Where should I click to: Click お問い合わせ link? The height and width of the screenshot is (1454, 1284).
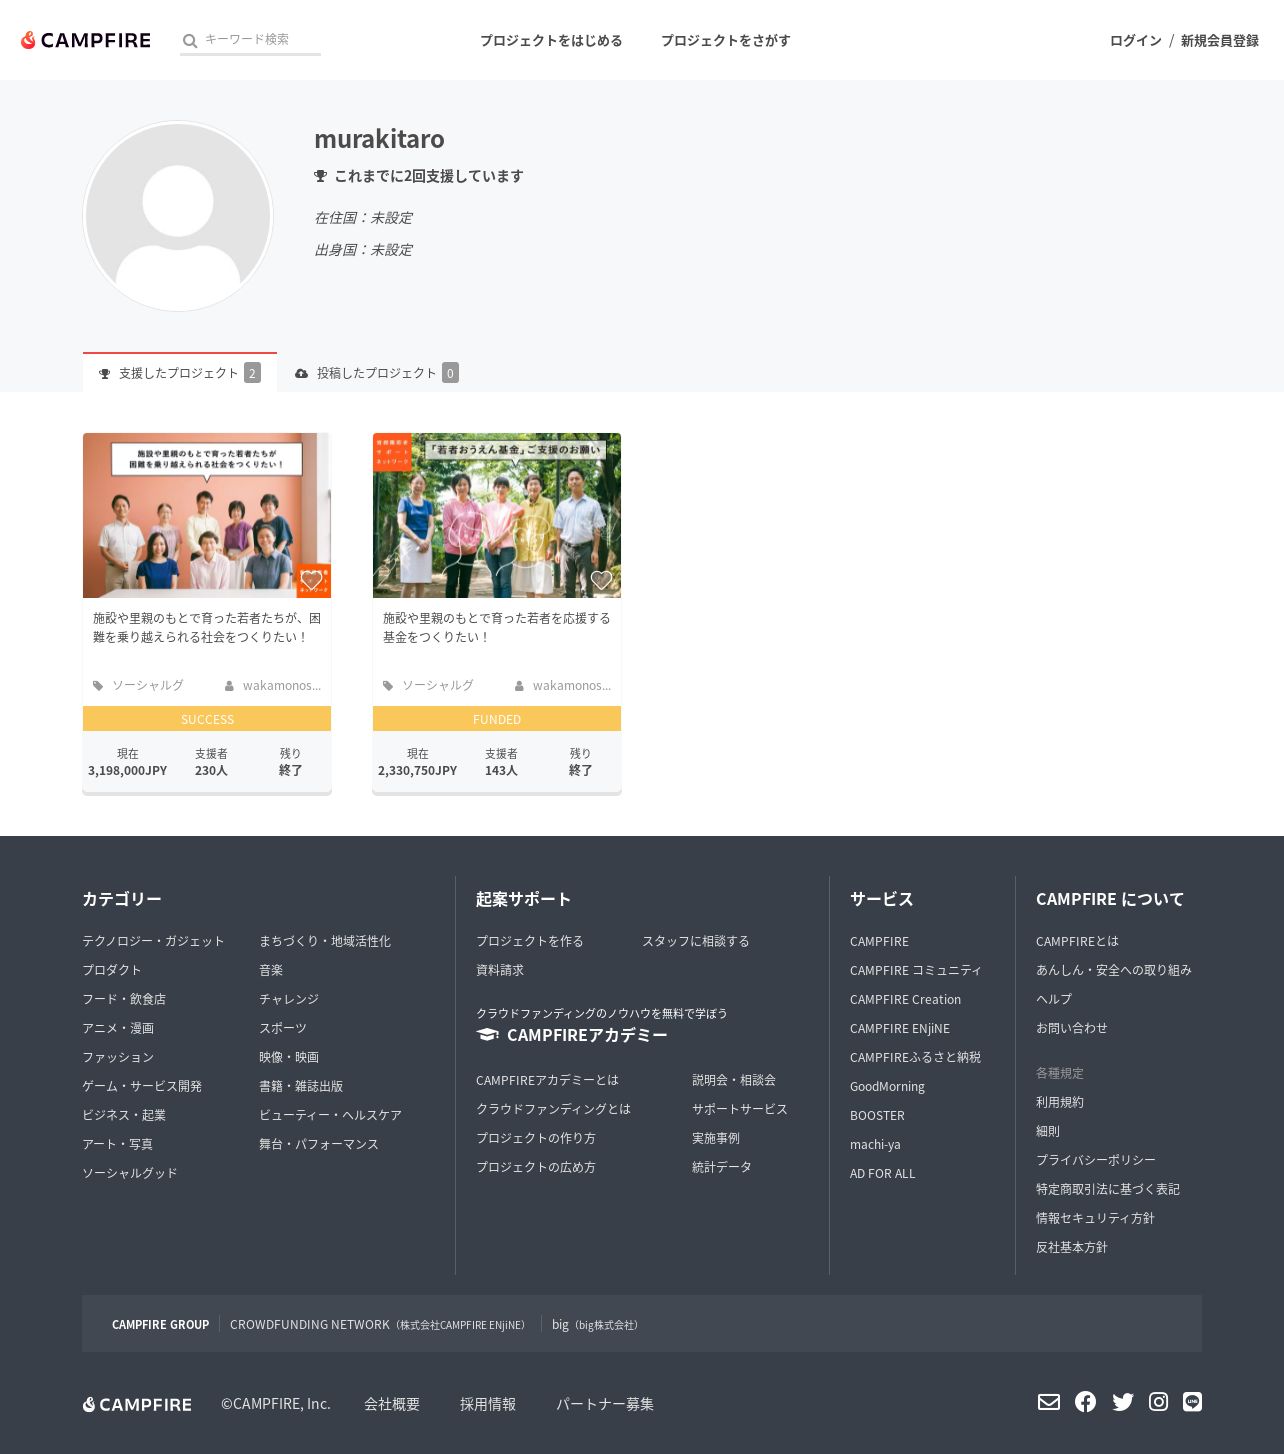[x=1072, y=1028]
